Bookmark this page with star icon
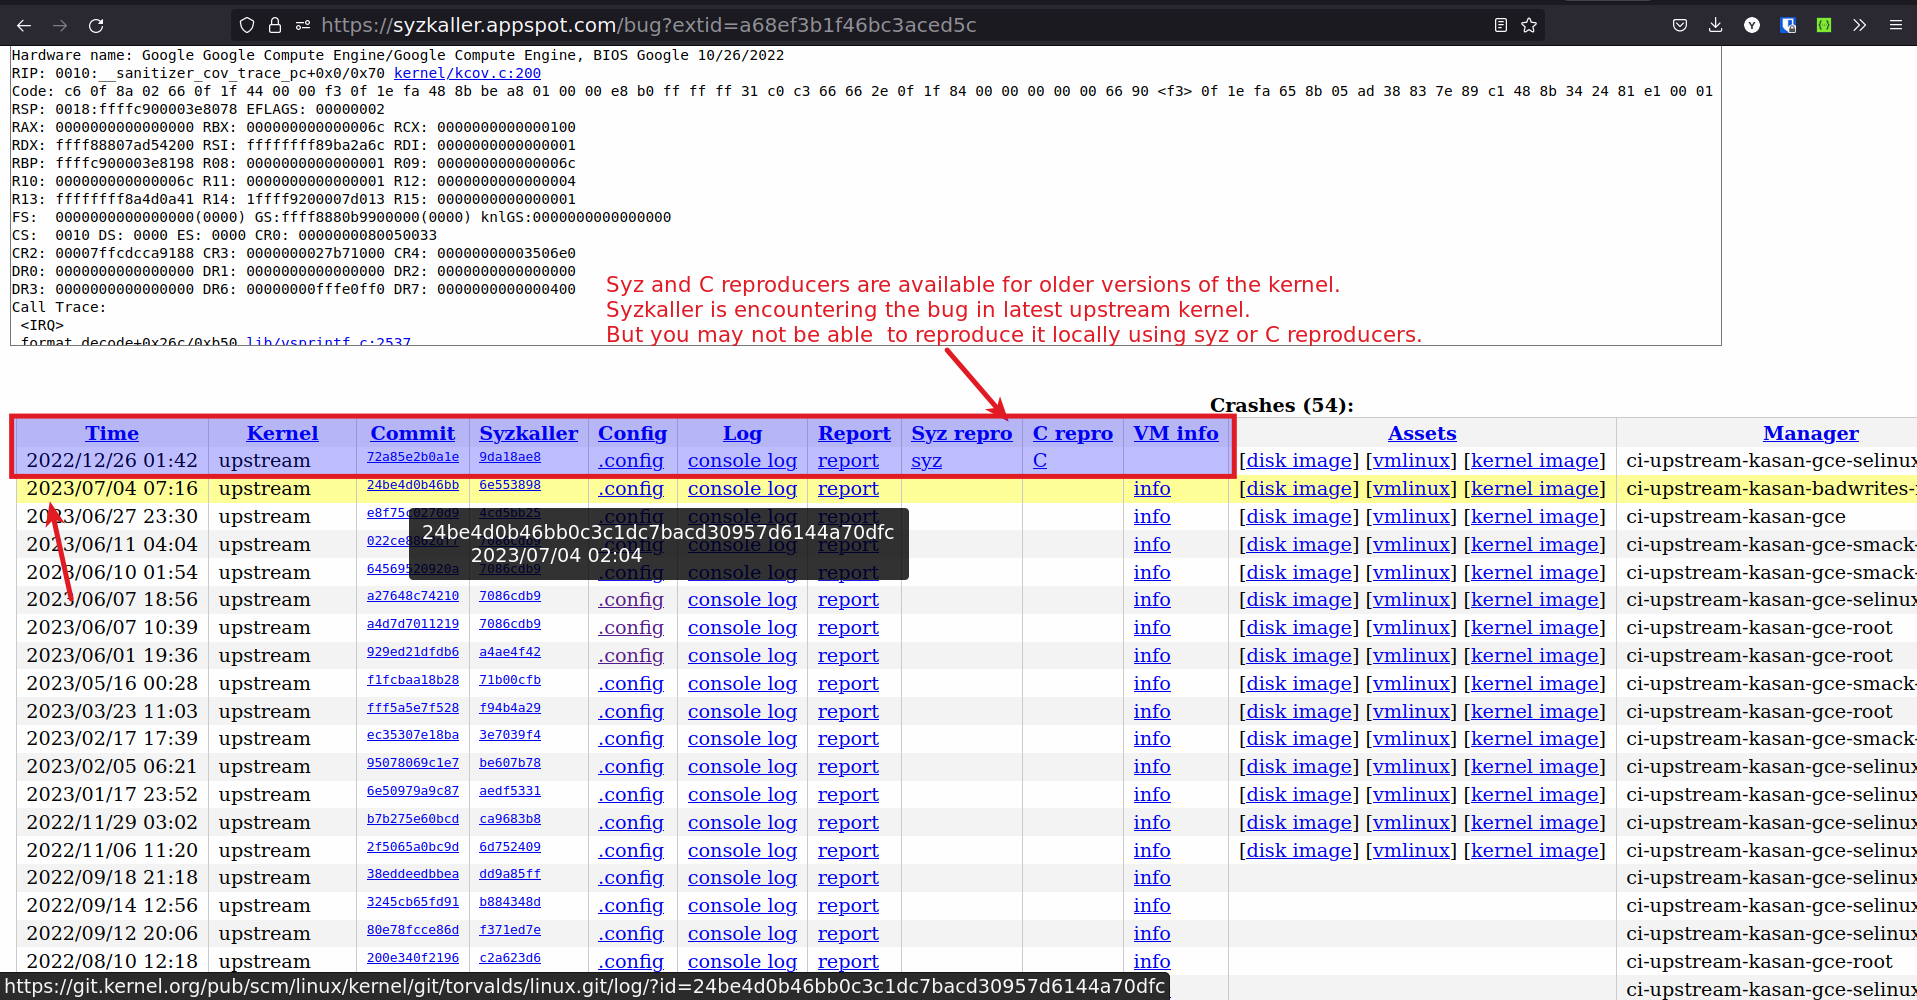1917x1000 pixels. (1529, 25)
